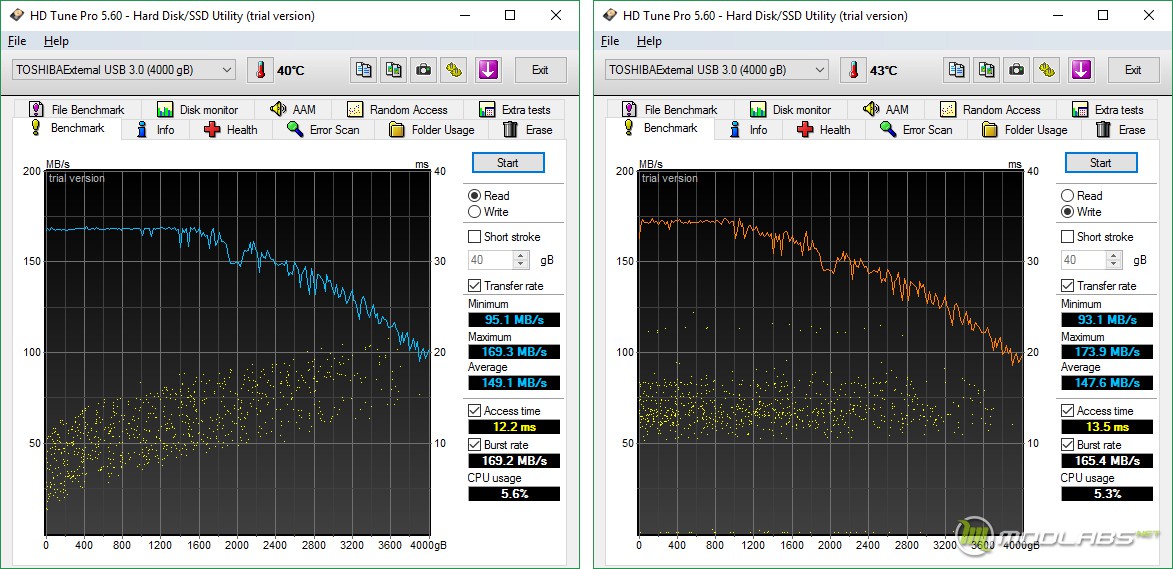Click short stroke size stepper in left window
1173x569 pixels.
(x=521, y=260)
